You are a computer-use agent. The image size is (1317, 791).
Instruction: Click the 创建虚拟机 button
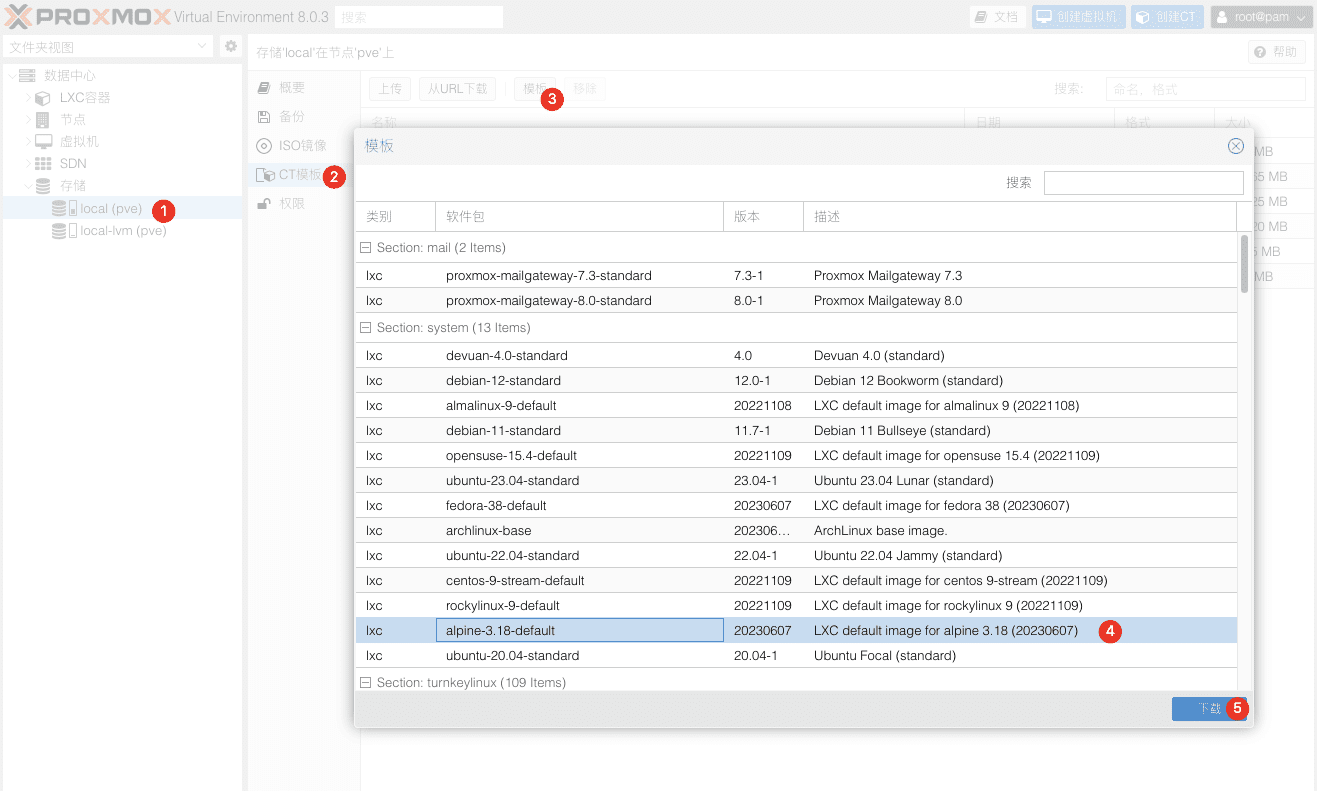click(x=1078, y=17)
